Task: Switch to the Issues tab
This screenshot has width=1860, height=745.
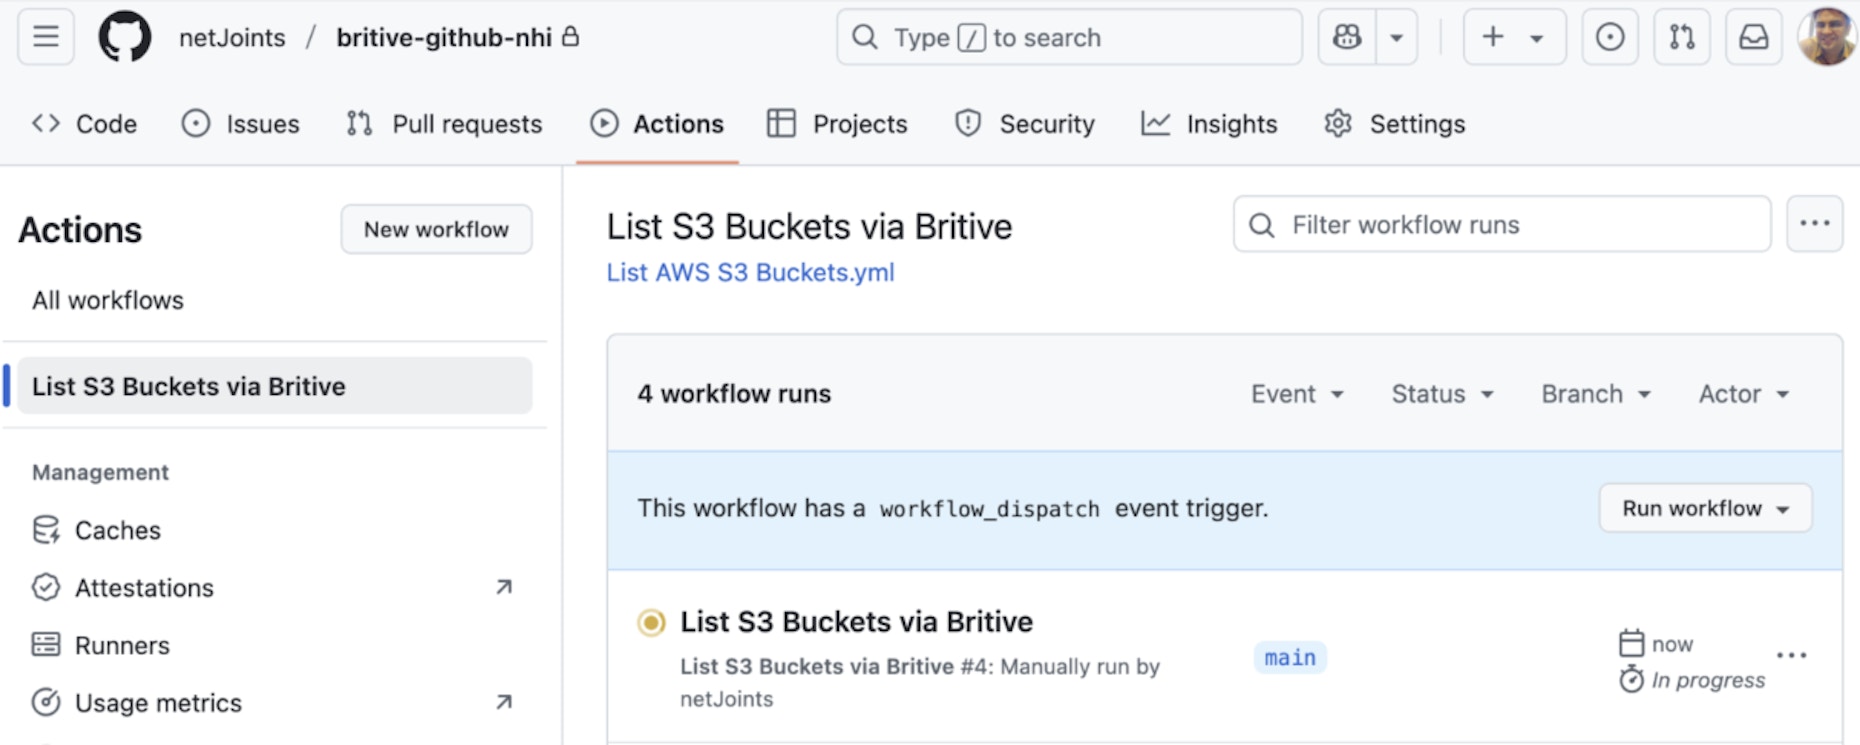Action: [240, 124]
